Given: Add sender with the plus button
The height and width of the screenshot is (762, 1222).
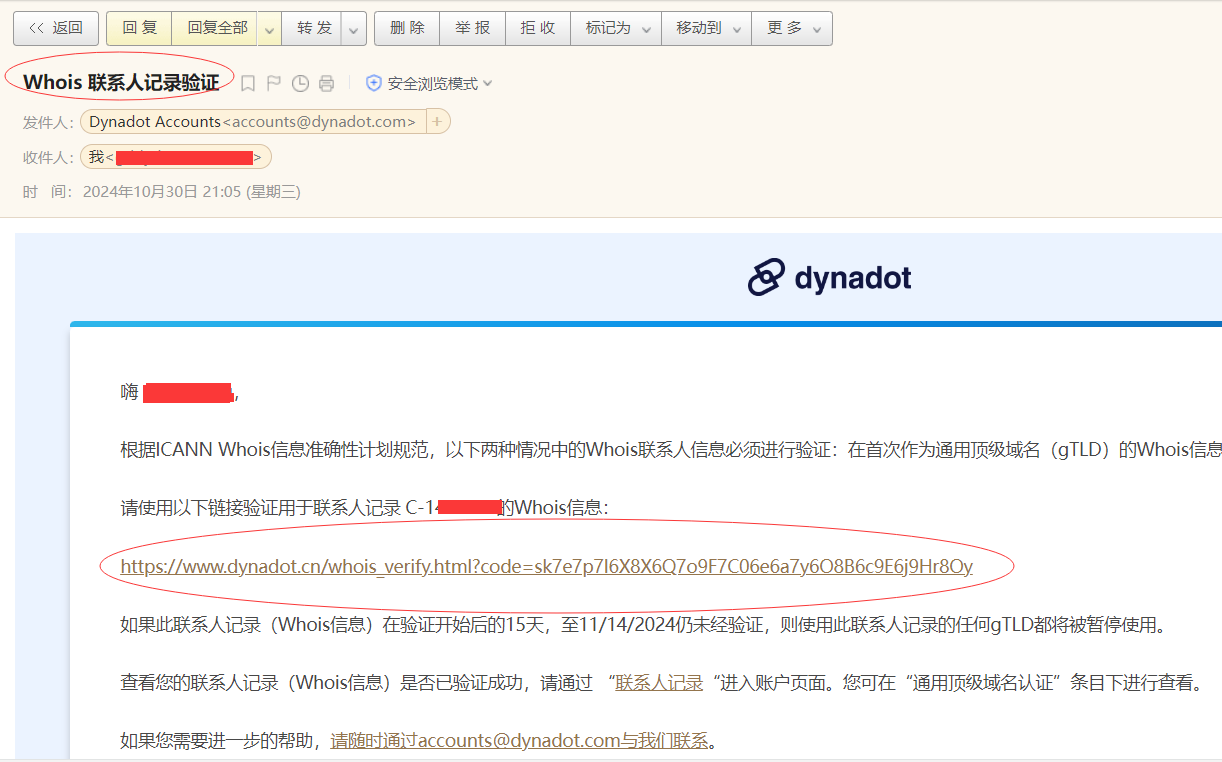Looking at the screenshot, I should coord(438,121).
